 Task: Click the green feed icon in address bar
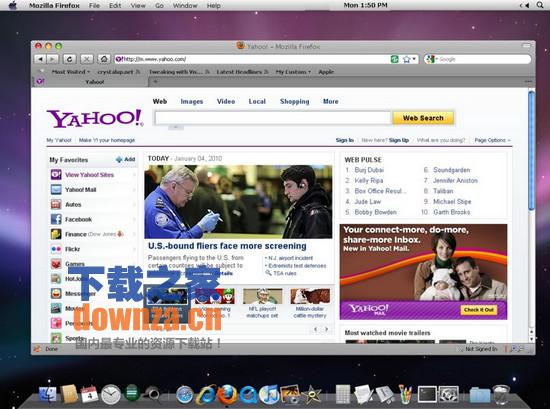(395, 59)
